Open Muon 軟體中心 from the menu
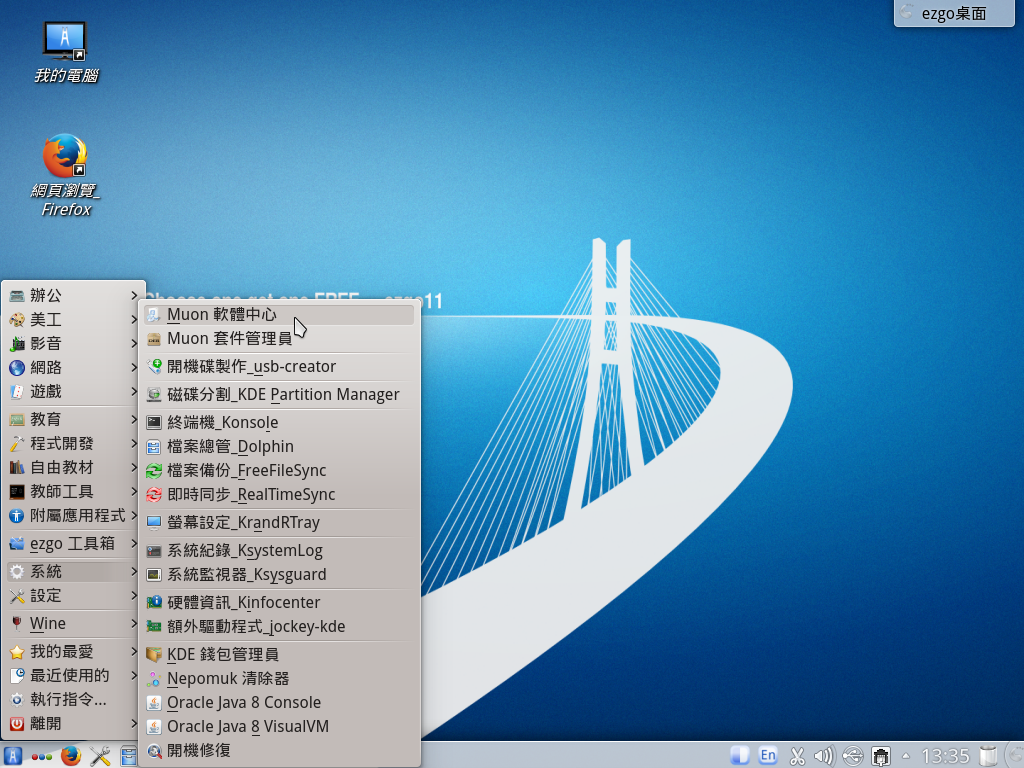 tap(222, 314)
